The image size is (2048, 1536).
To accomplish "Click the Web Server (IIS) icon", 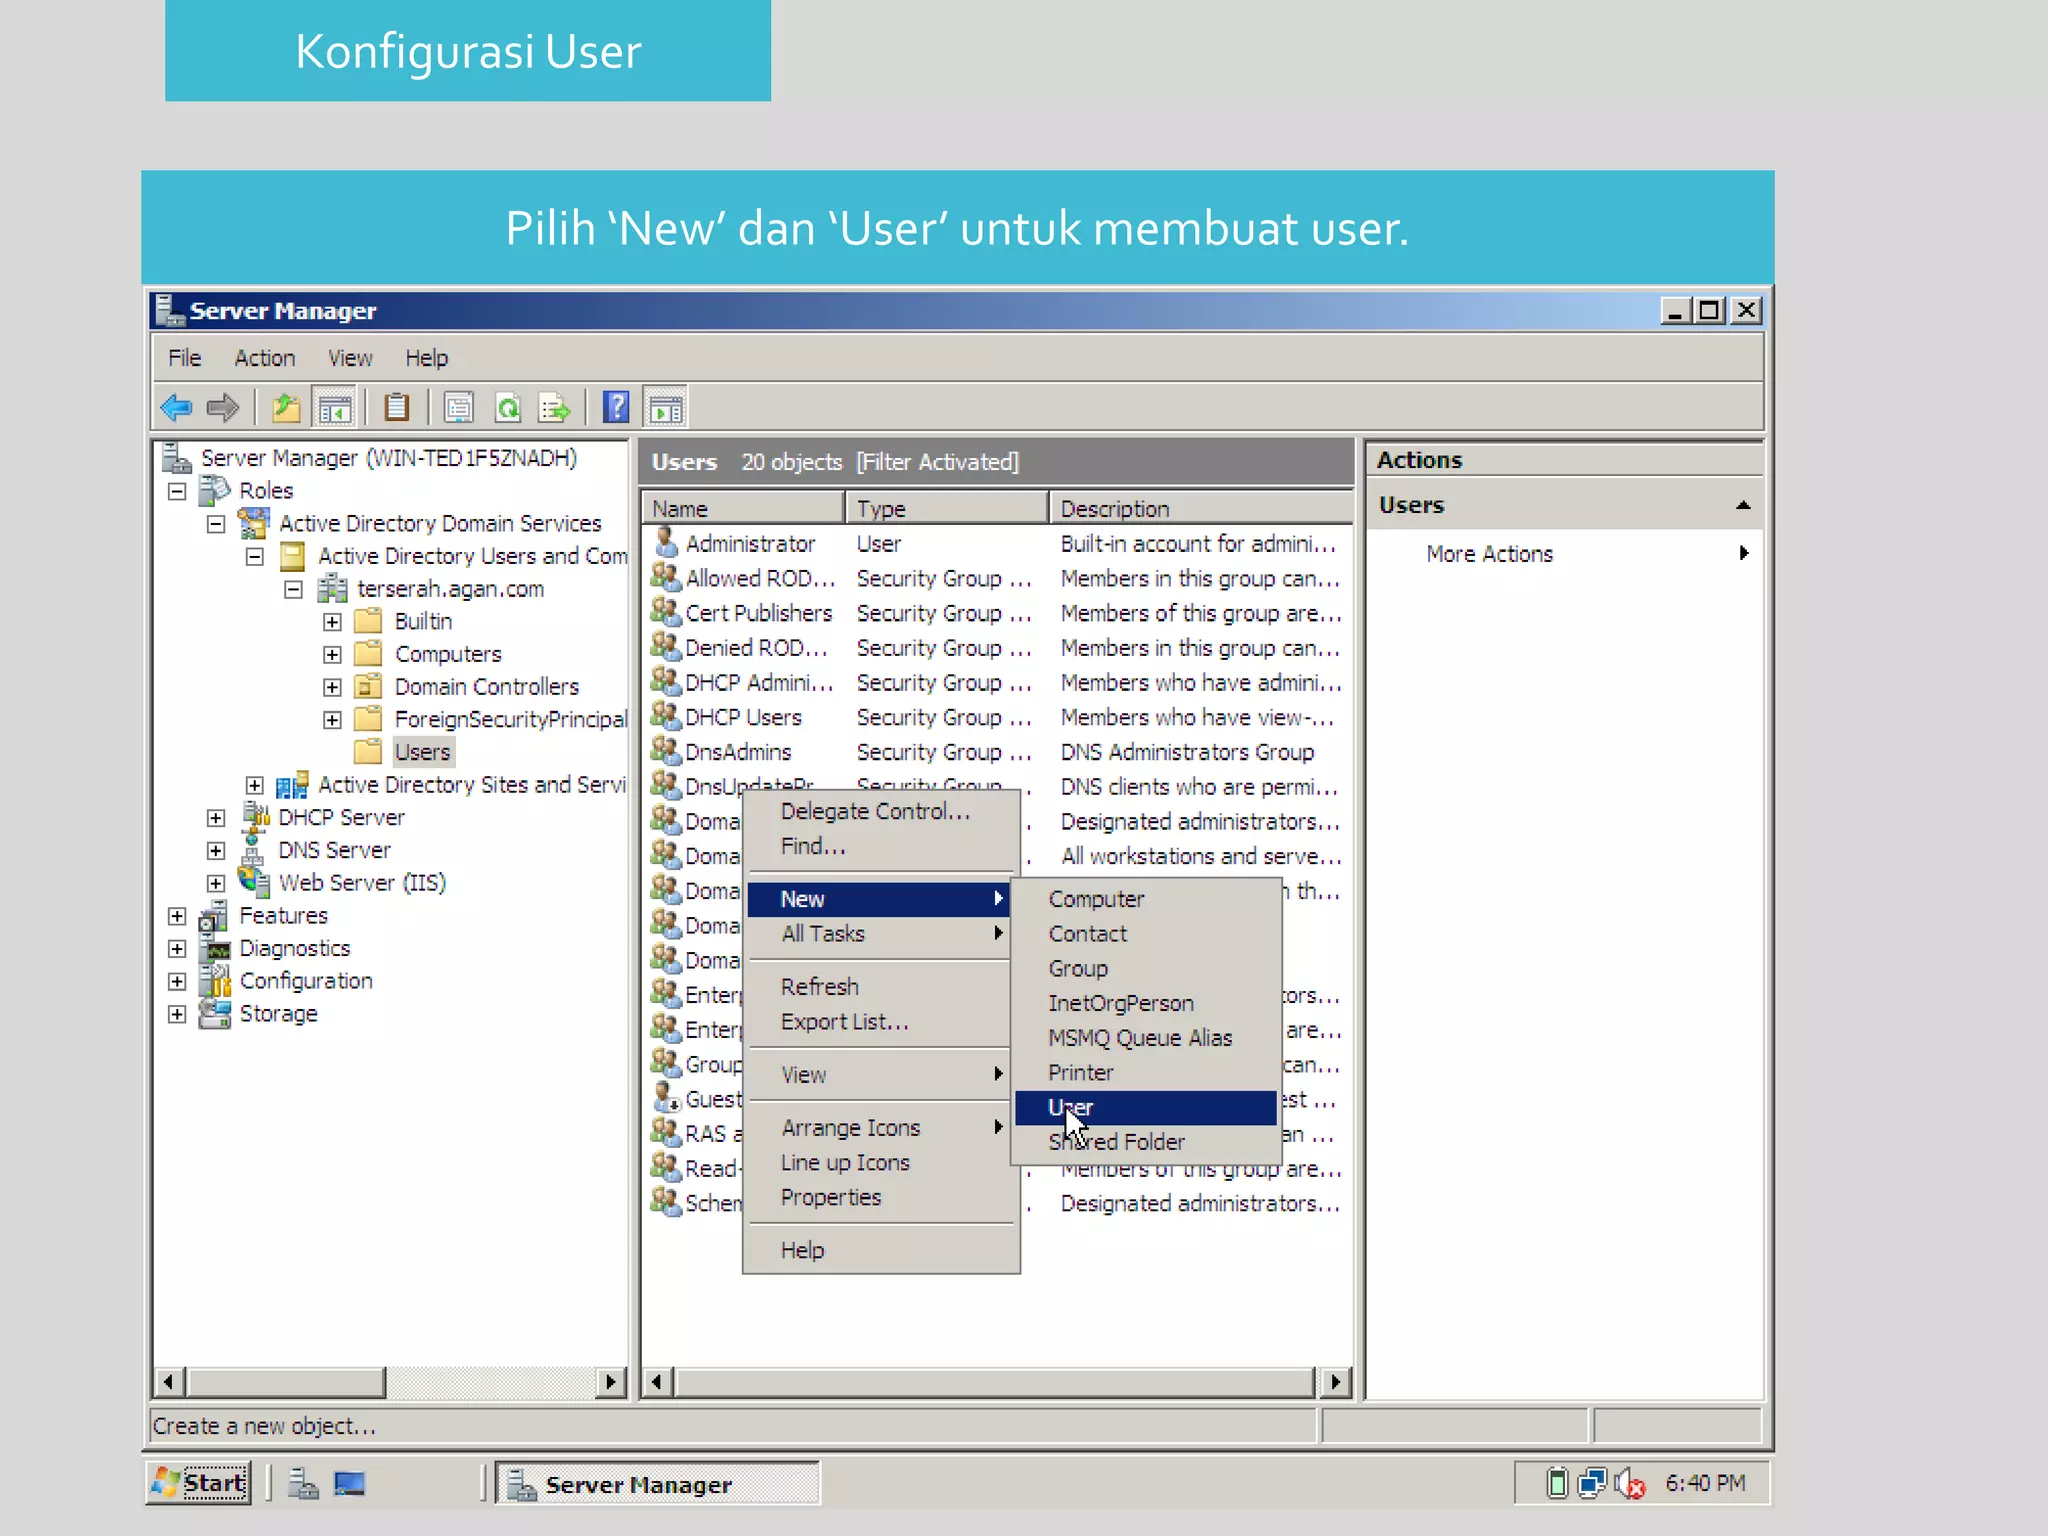I will point(255,882).
